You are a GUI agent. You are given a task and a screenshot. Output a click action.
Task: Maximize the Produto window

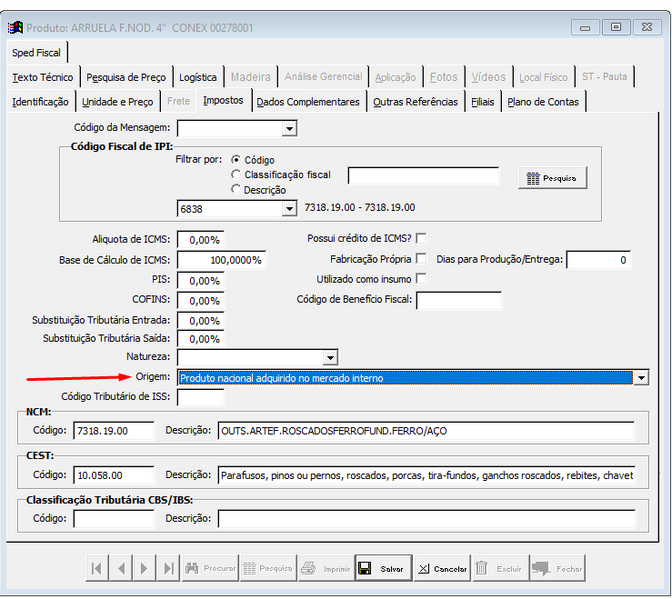point(616,27)
